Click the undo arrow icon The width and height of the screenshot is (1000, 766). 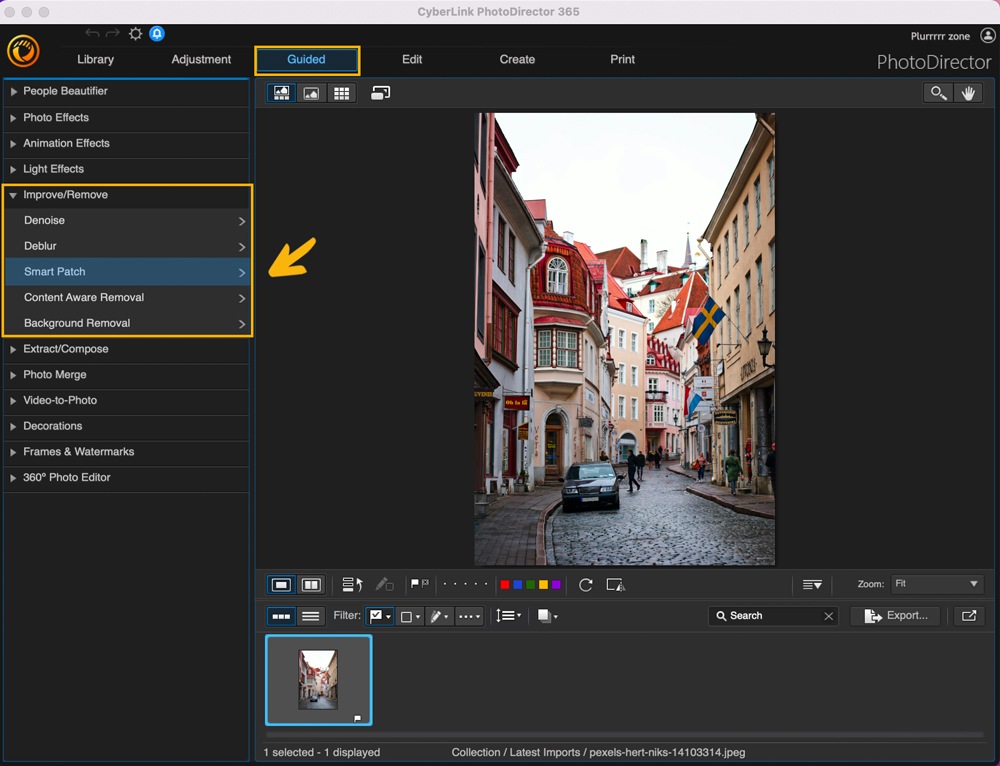(92, 33)
